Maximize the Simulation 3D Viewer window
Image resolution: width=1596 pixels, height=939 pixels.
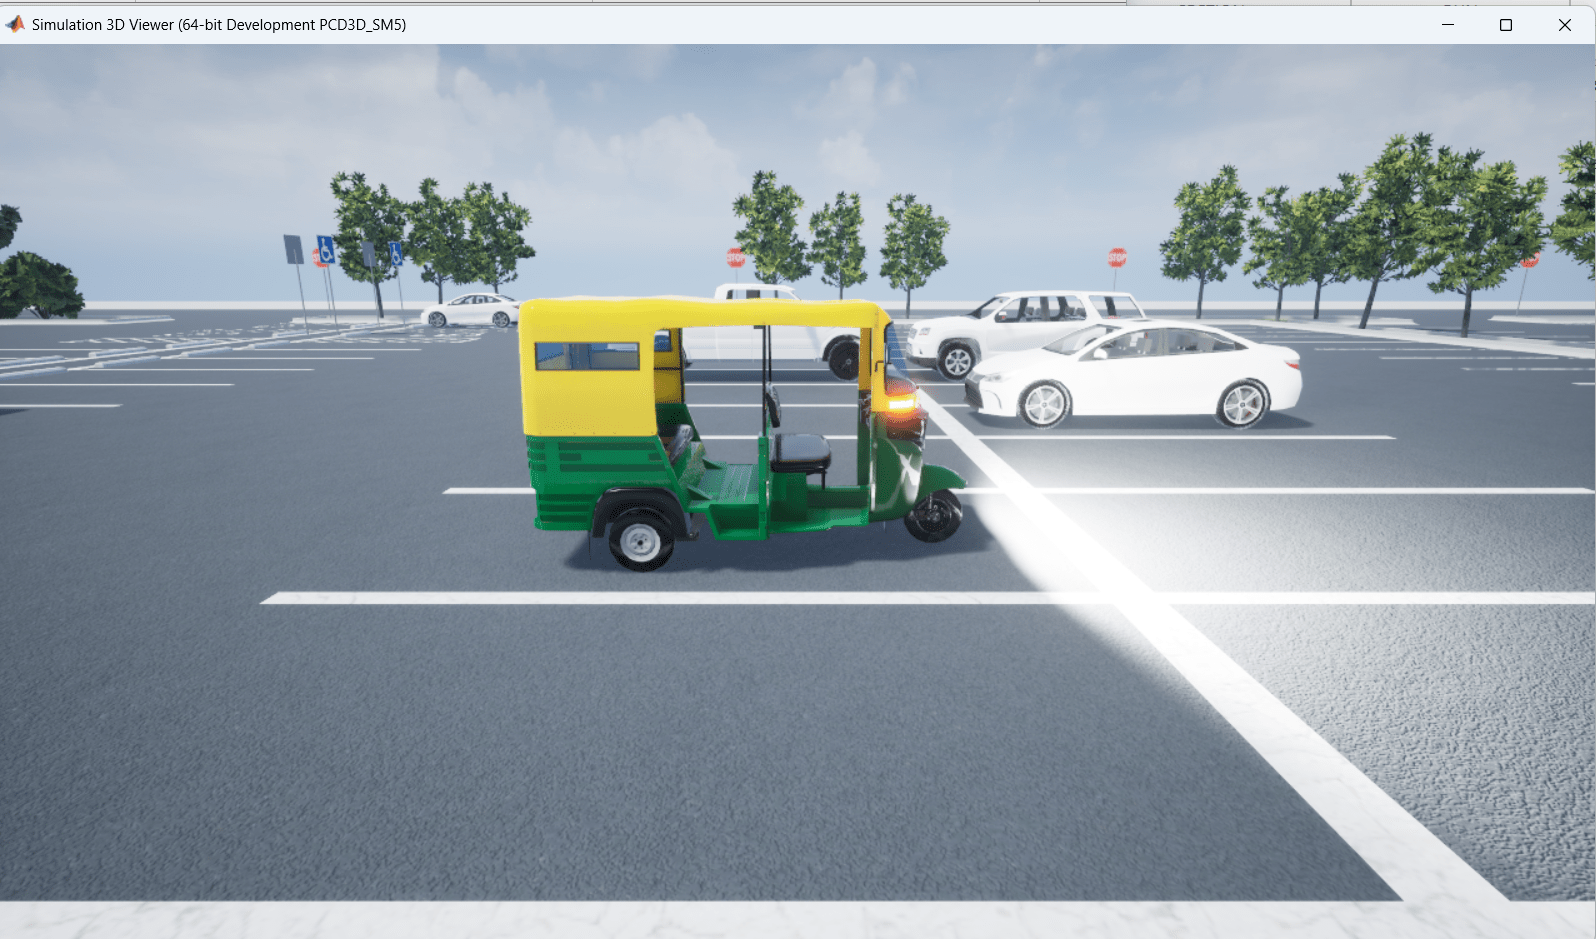pos(1505,24)
